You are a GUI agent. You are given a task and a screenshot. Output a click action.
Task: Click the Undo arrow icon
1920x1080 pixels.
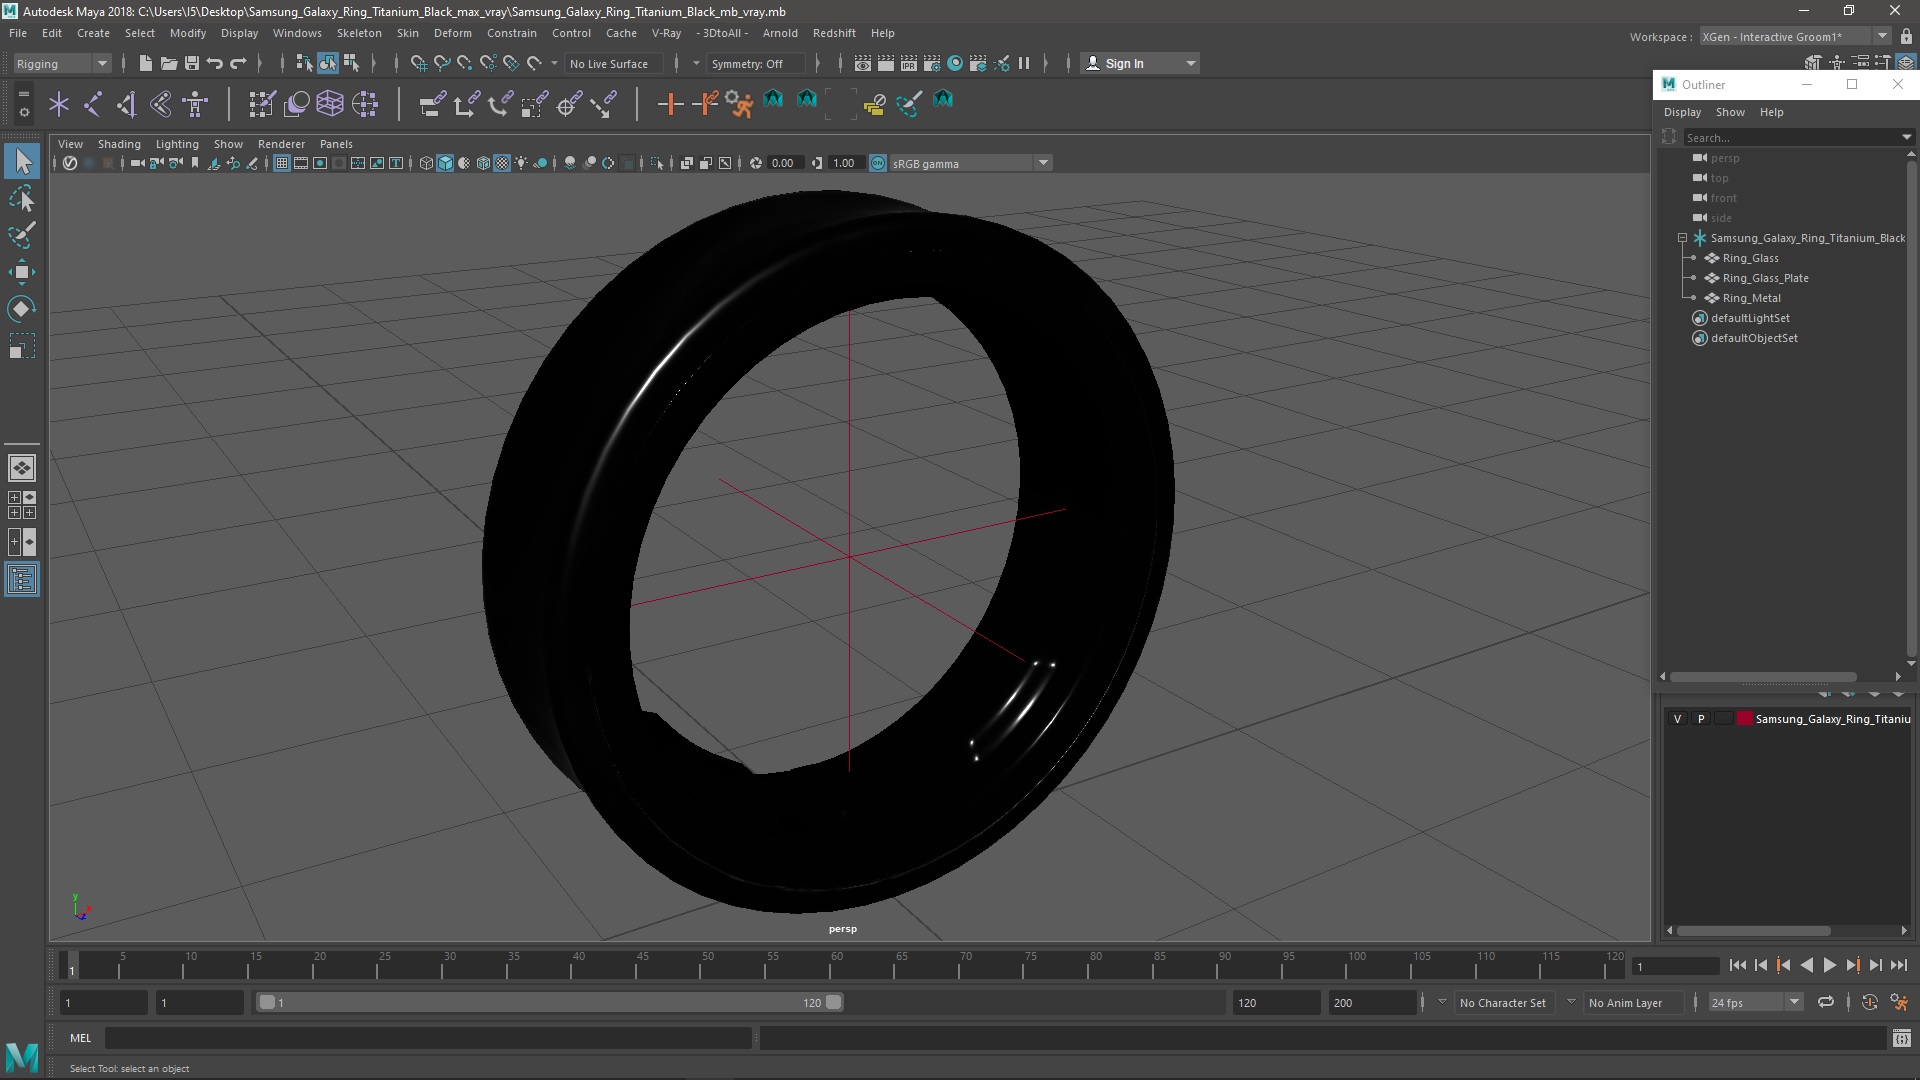pyautogui.click(x=215, y=63)
